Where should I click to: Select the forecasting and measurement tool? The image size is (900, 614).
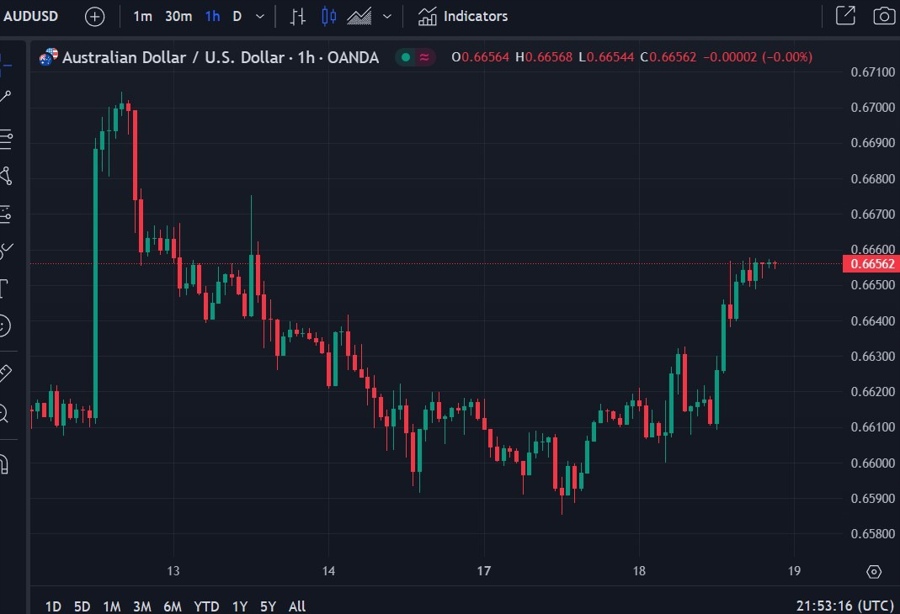pos(6,214)
